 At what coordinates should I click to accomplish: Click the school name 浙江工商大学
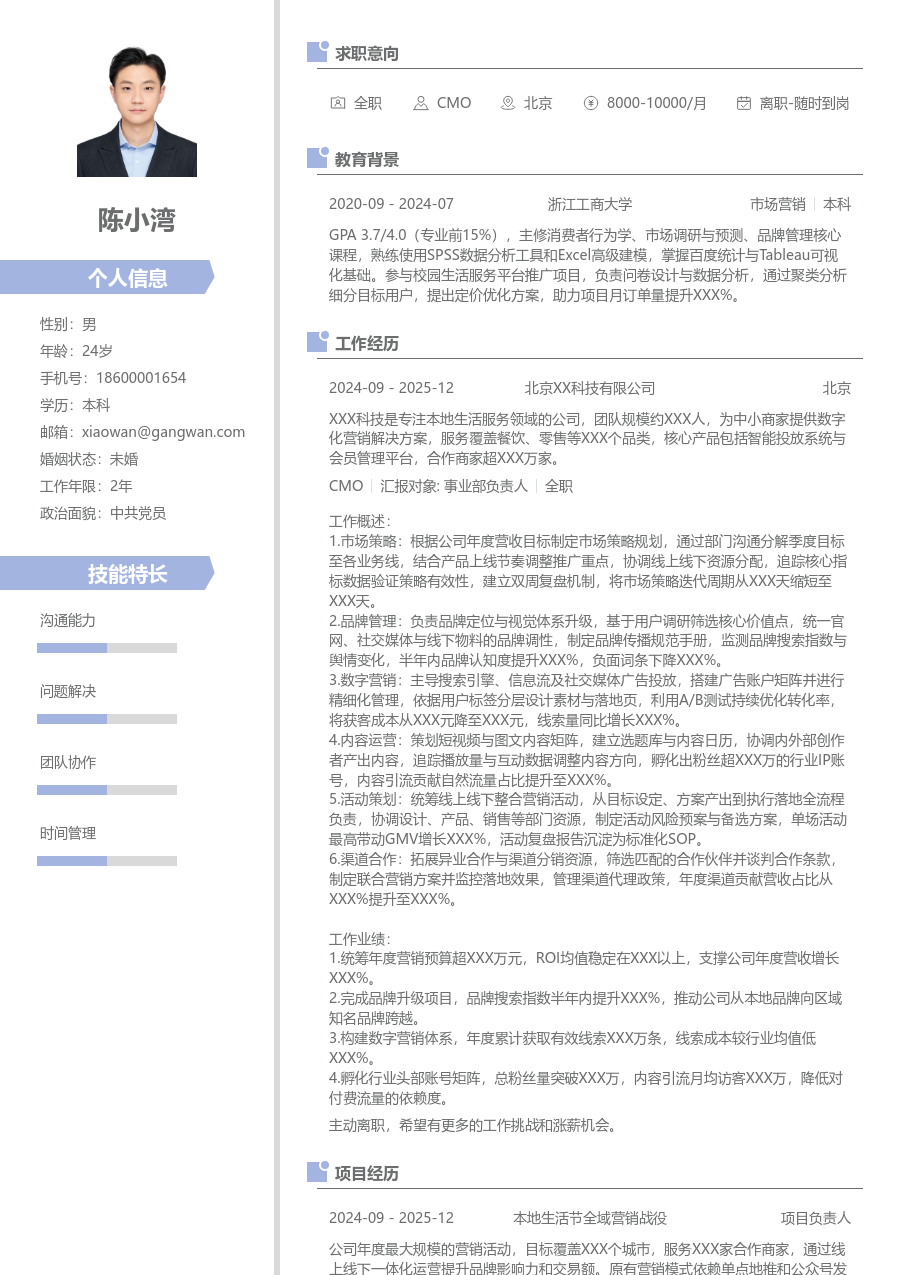[590, 204]
